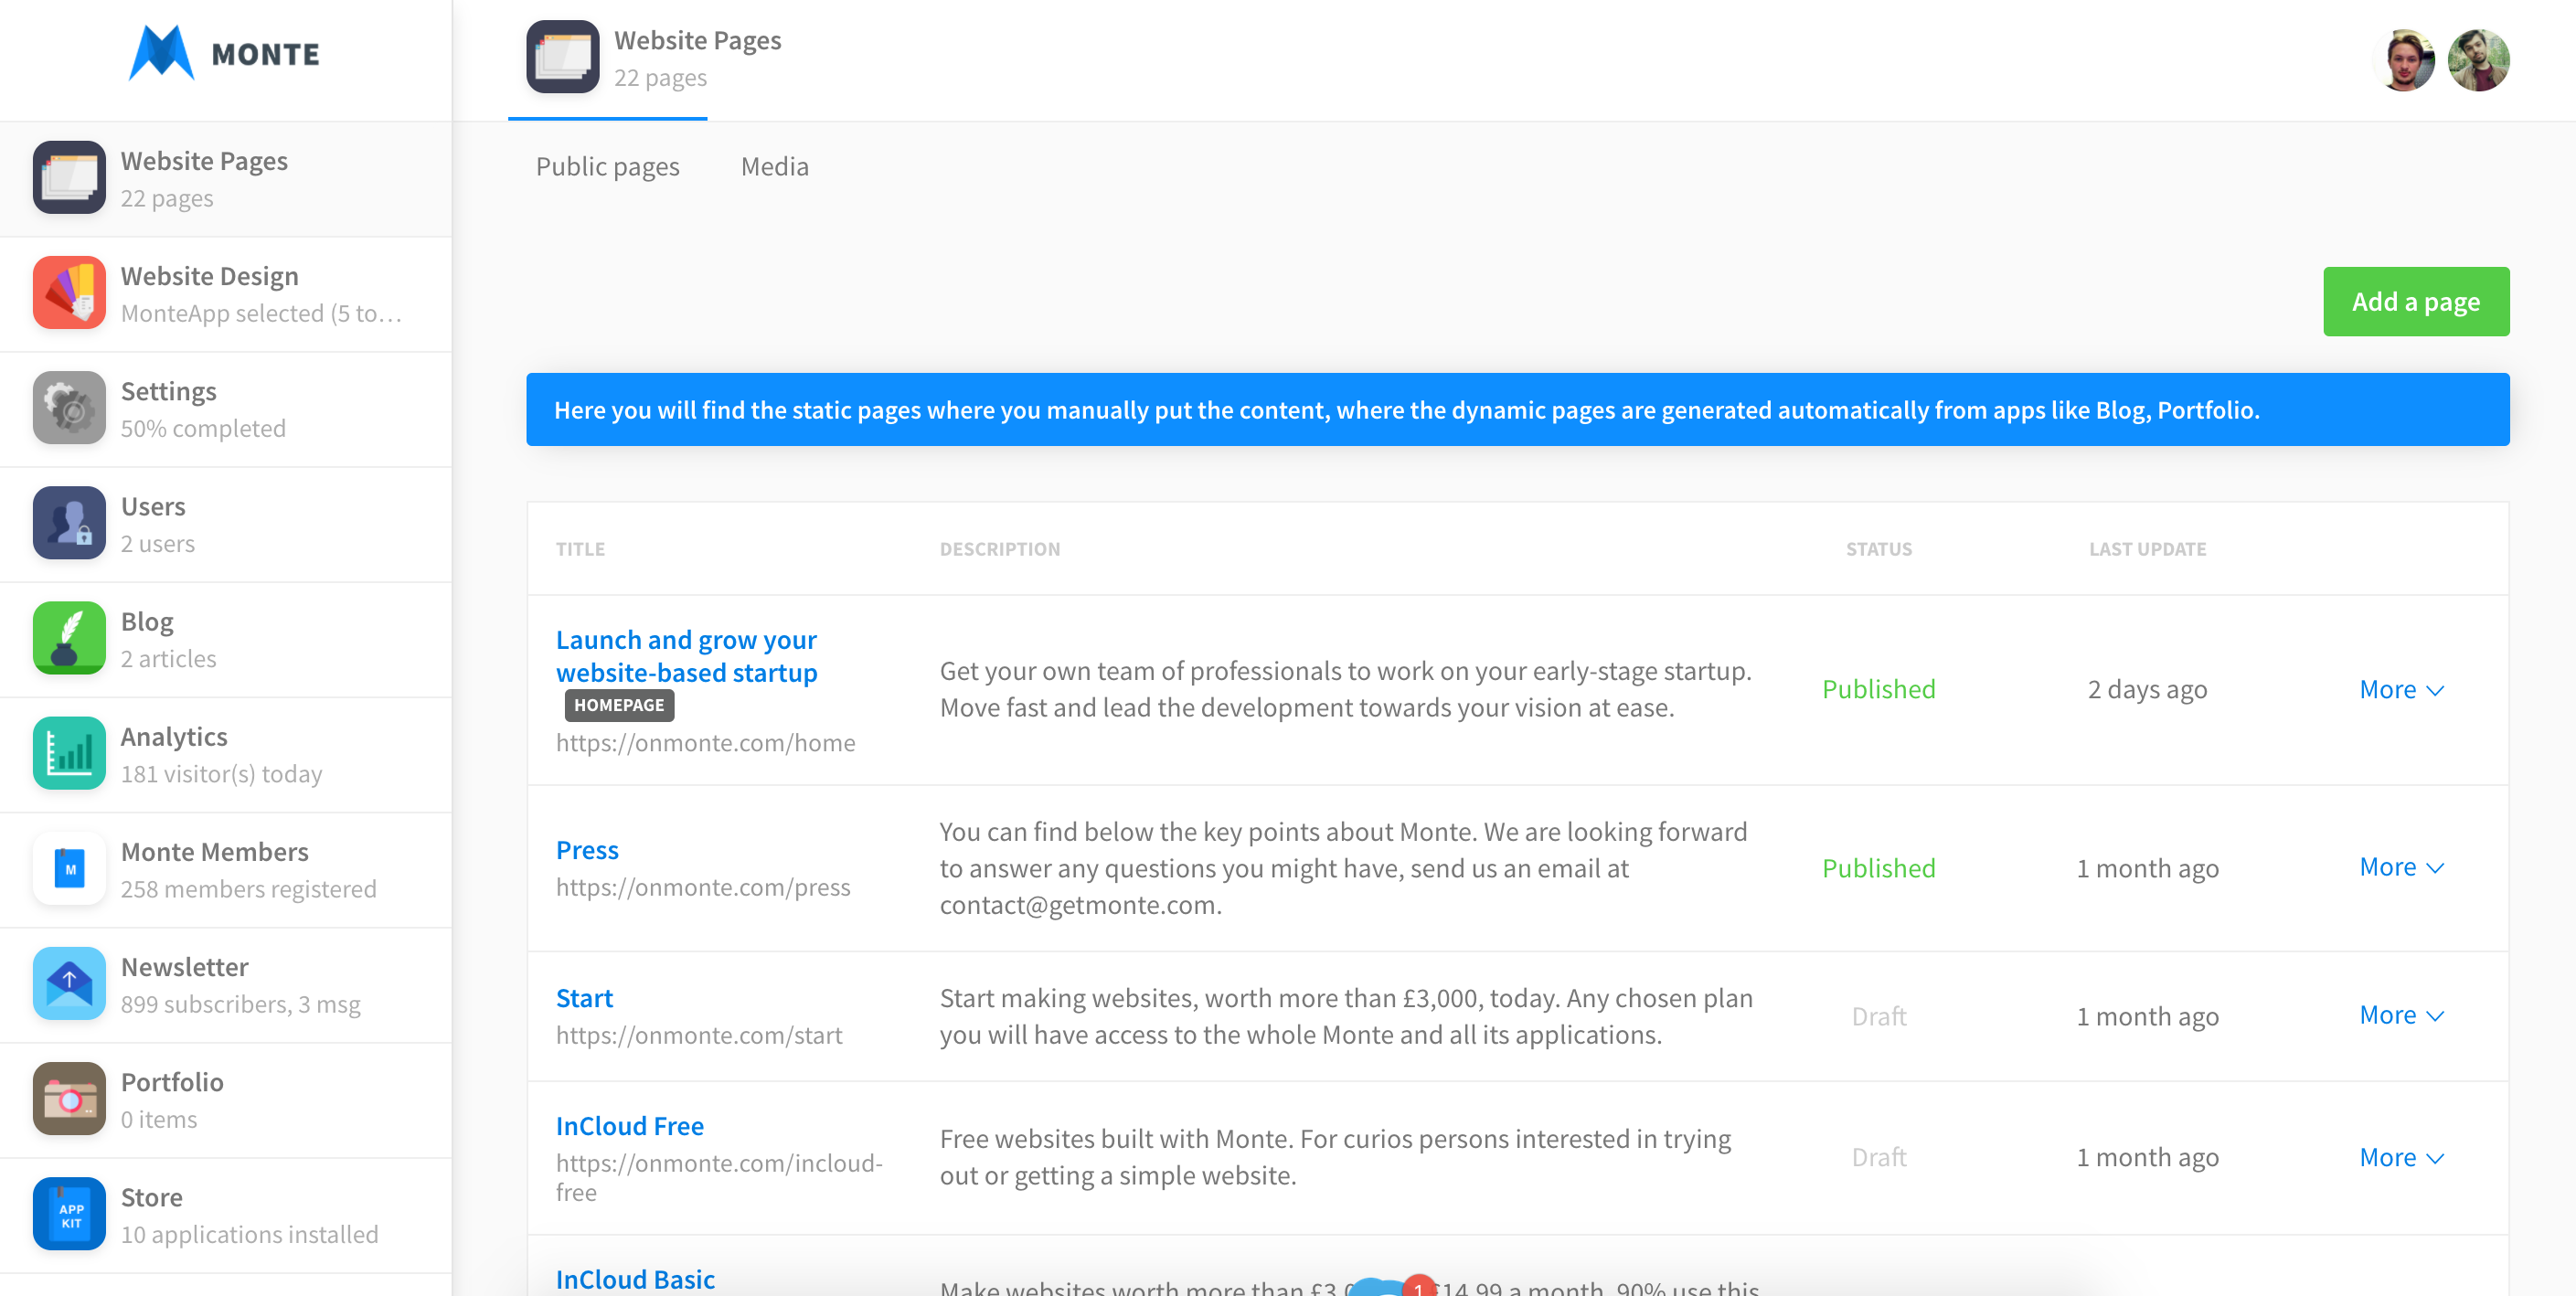Open the Website Pages sidebar icon
Screen dimensions: 2576x1296
pos(69,177)
